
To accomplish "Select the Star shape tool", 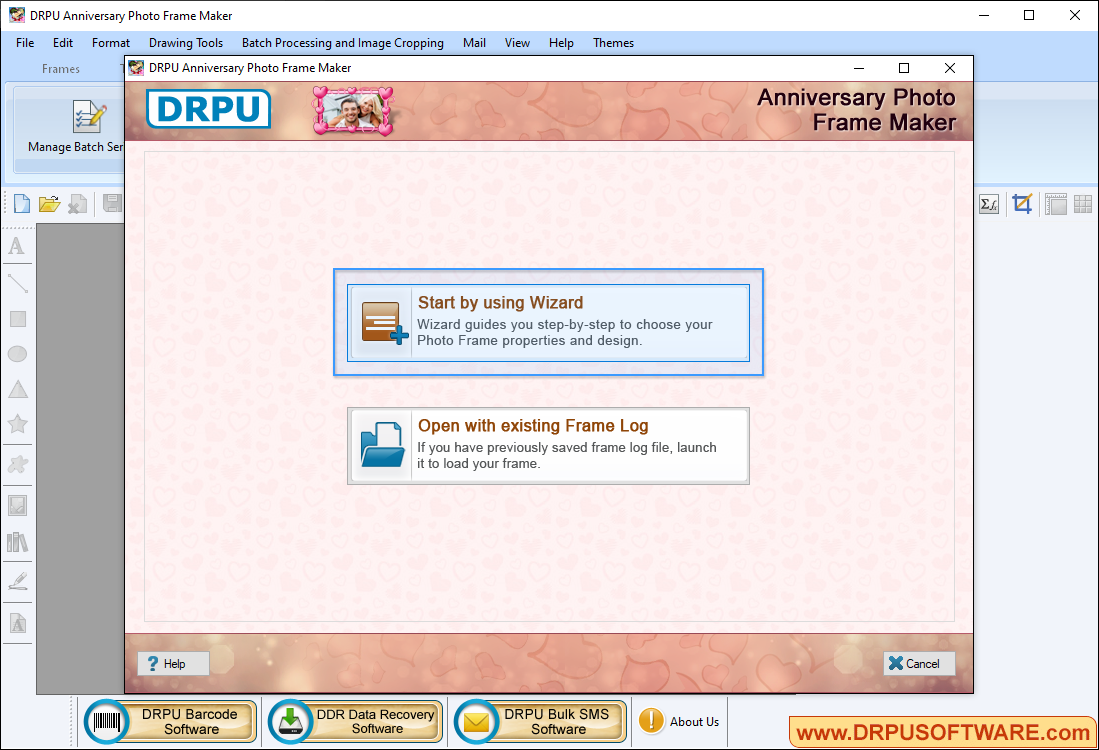I will (x=17, y=424).
